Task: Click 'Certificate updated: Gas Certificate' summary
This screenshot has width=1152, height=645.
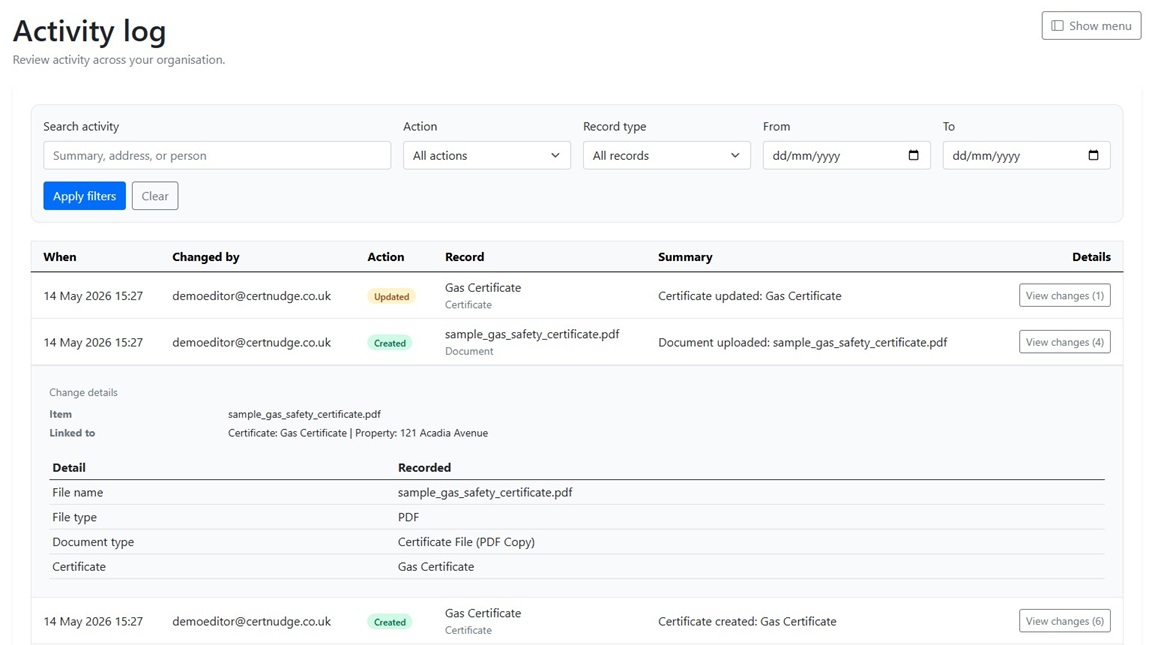Action: pyautogui.click(x=749, y=296)
